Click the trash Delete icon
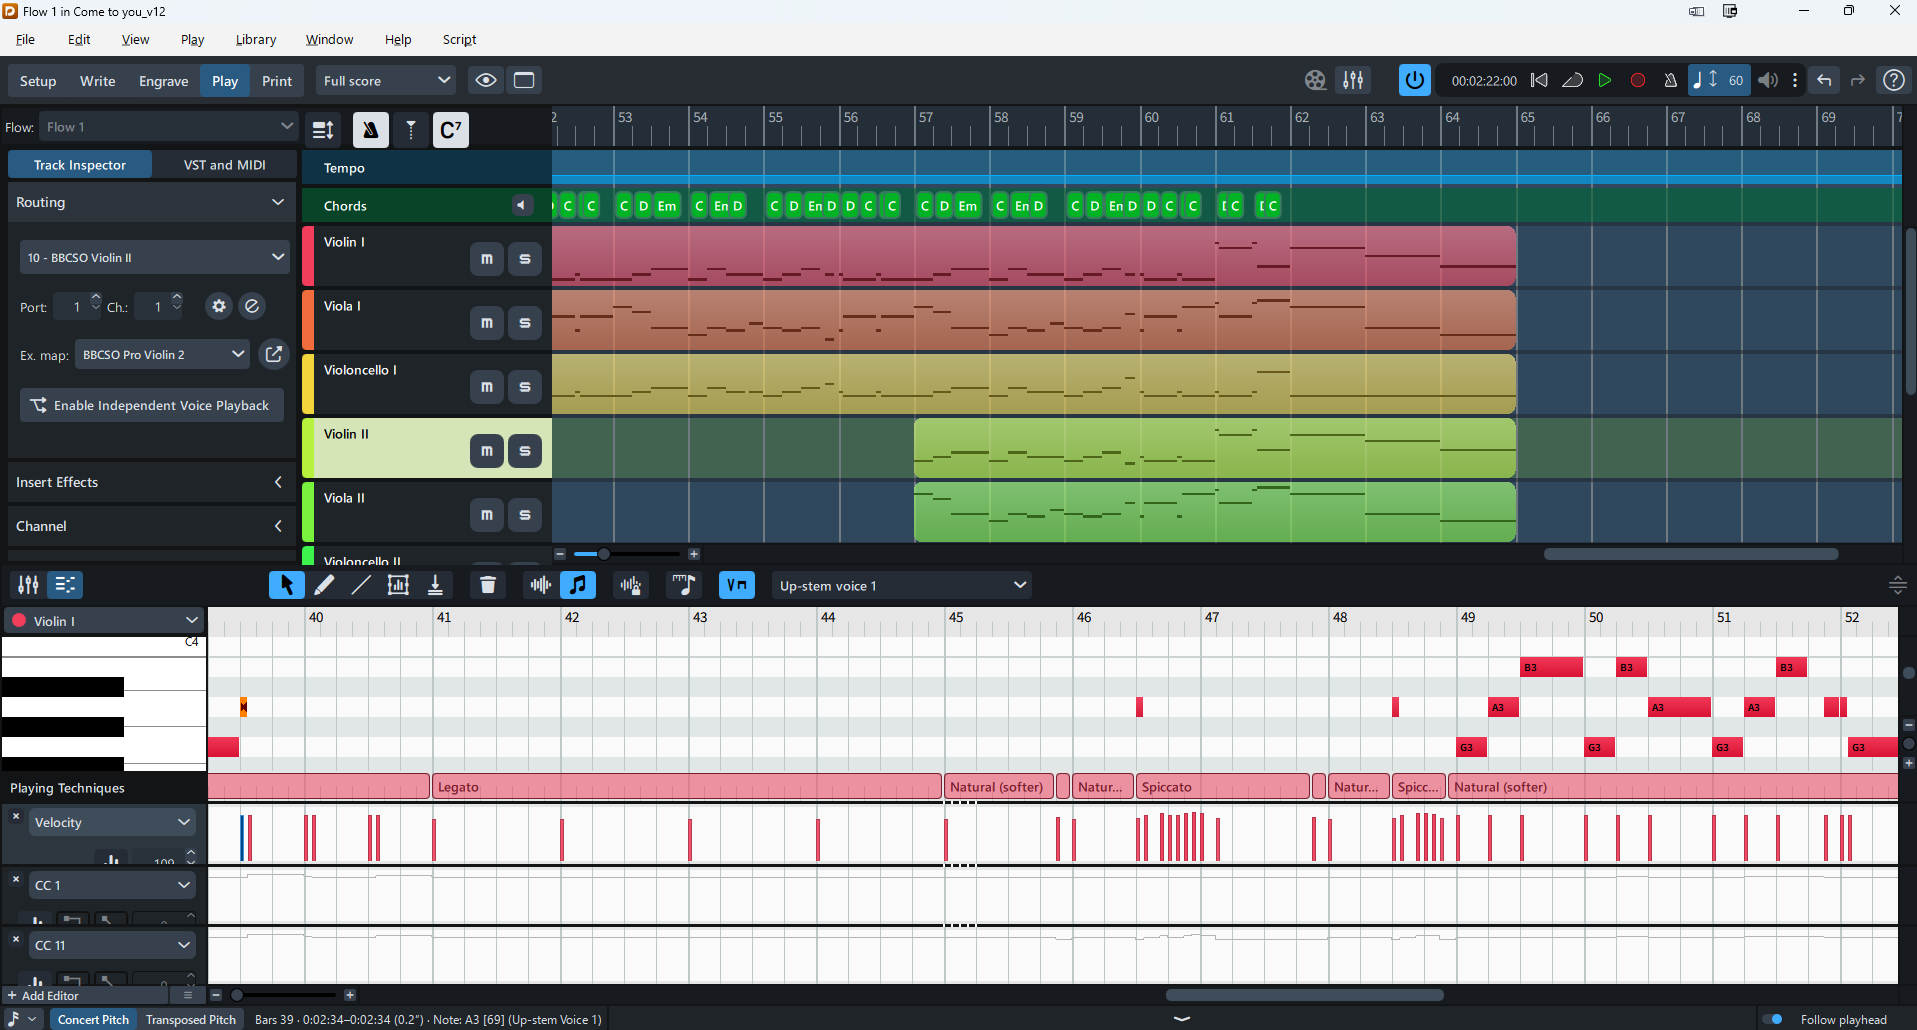The width and height of the screenshot is (1917, 1030). [488, 585]
